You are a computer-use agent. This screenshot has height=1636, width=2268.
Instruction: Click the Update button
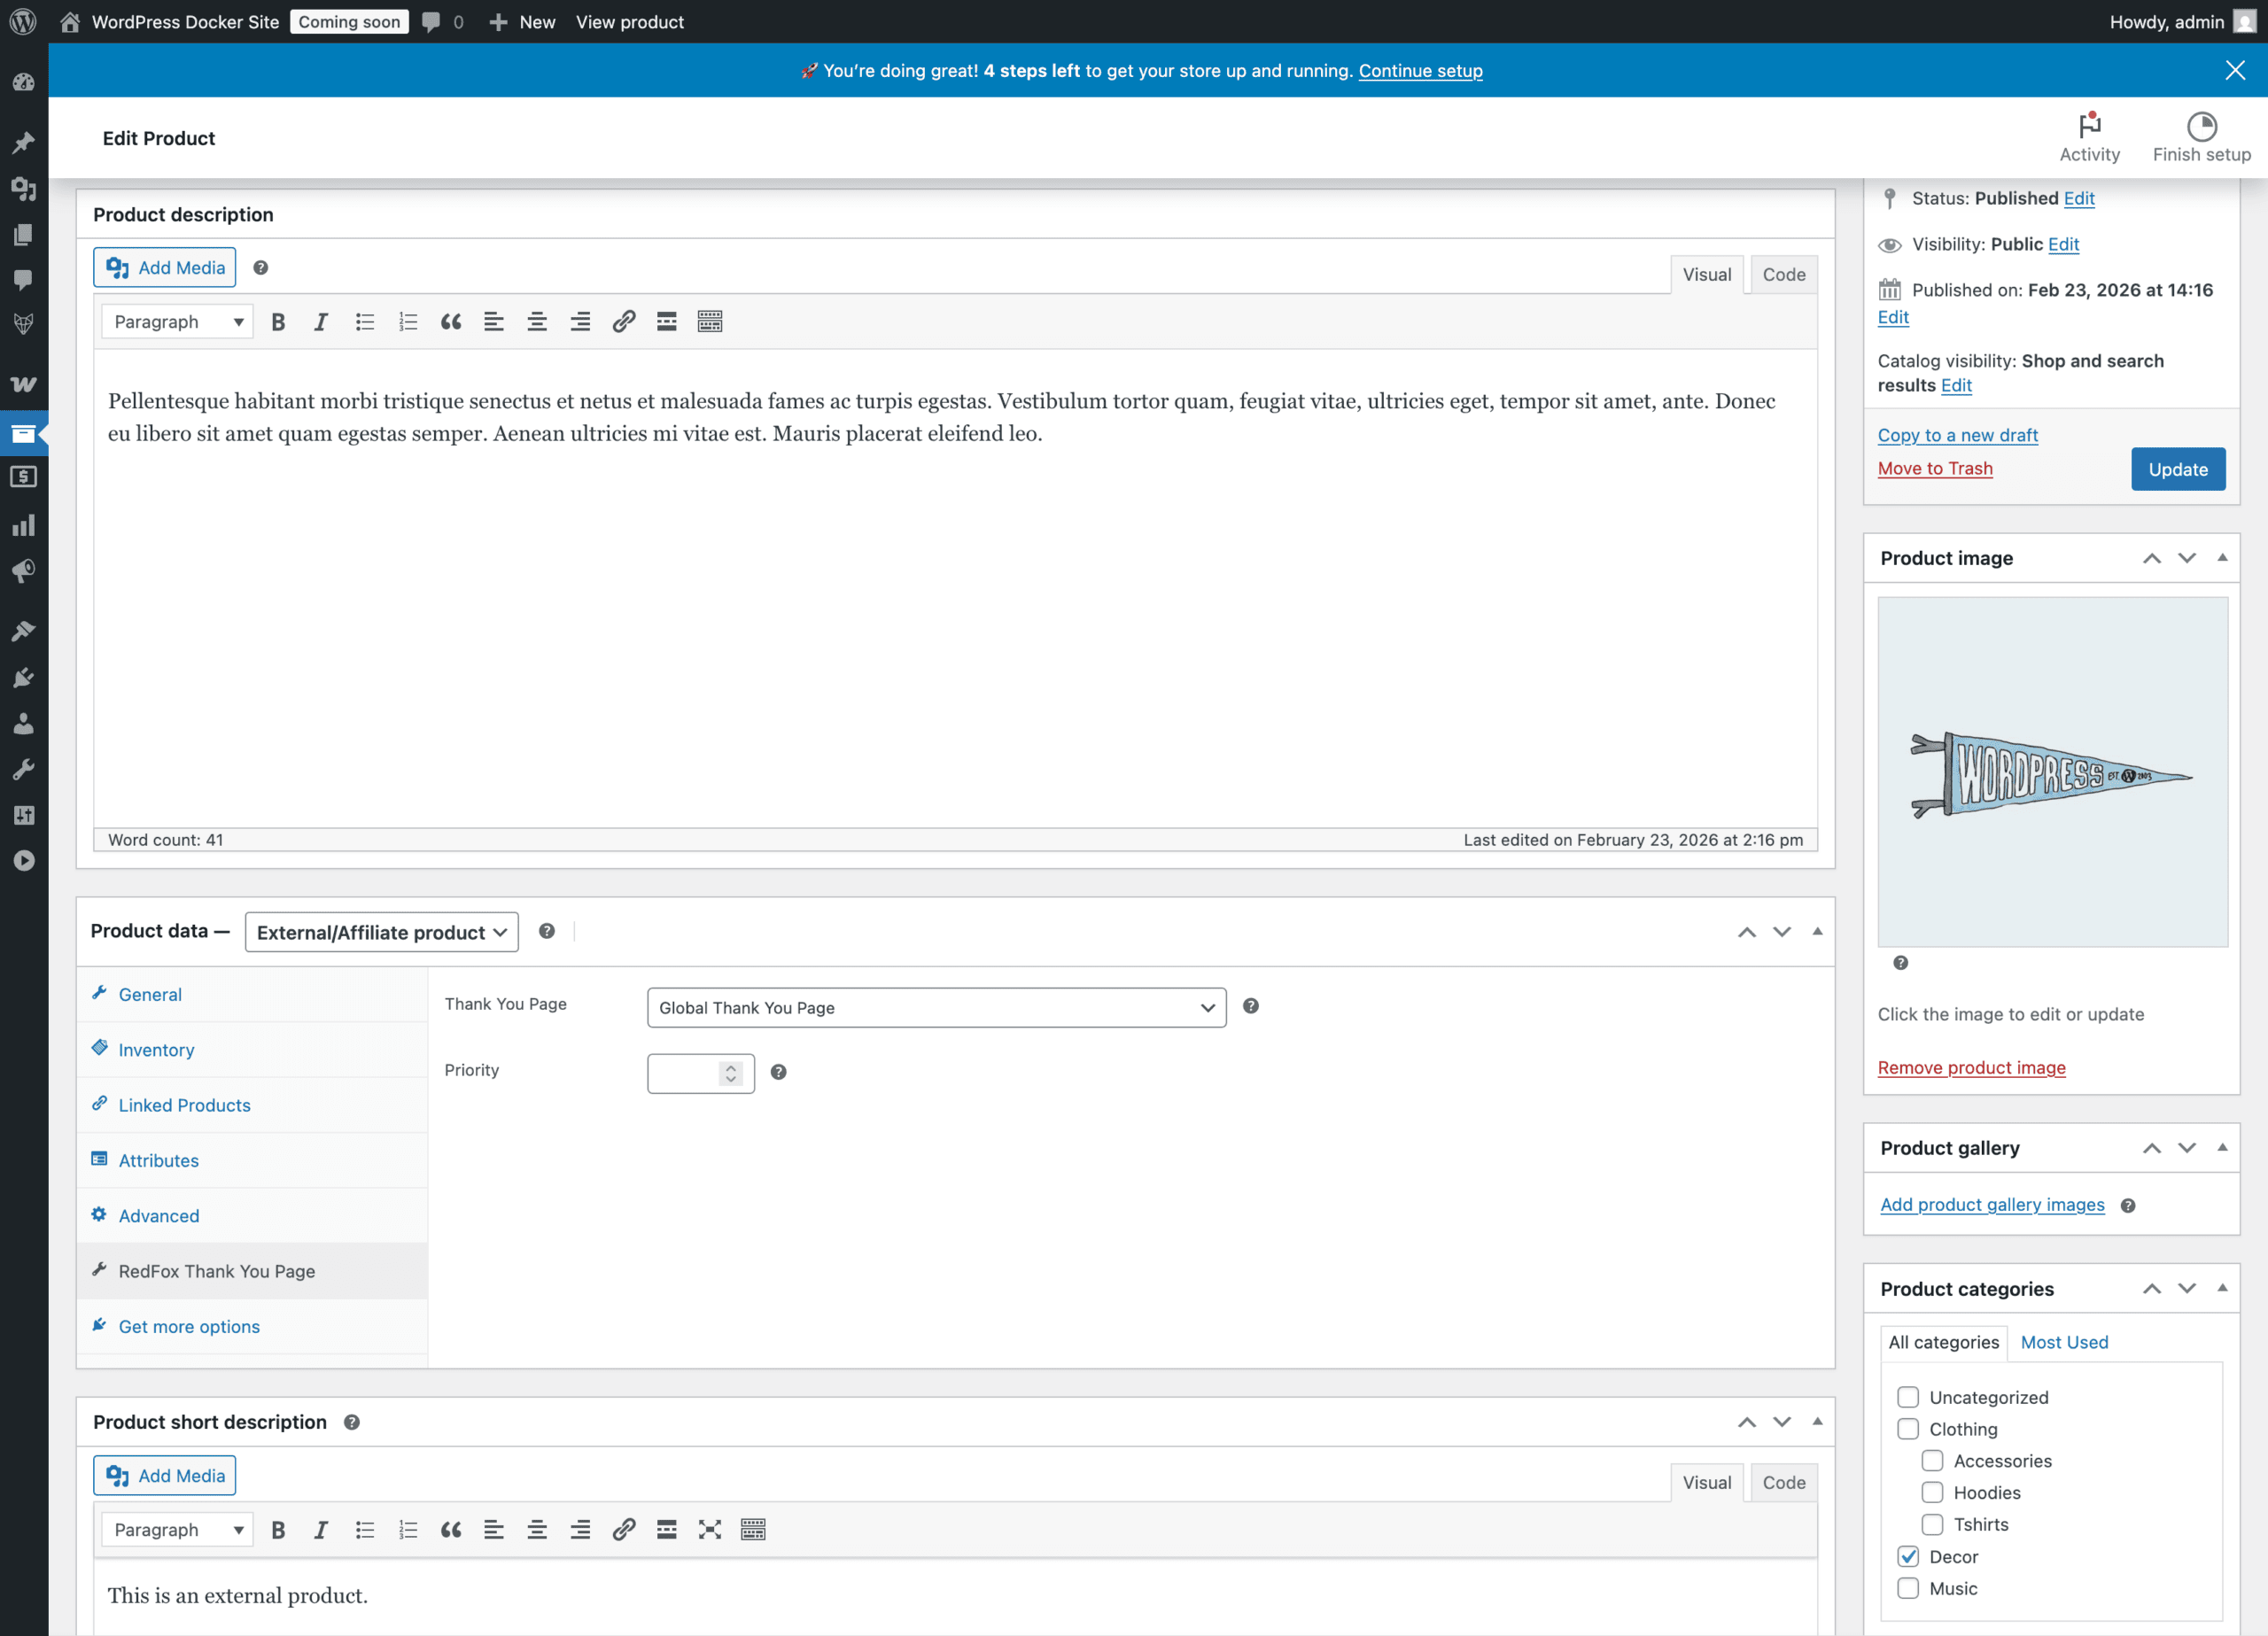2177,469
